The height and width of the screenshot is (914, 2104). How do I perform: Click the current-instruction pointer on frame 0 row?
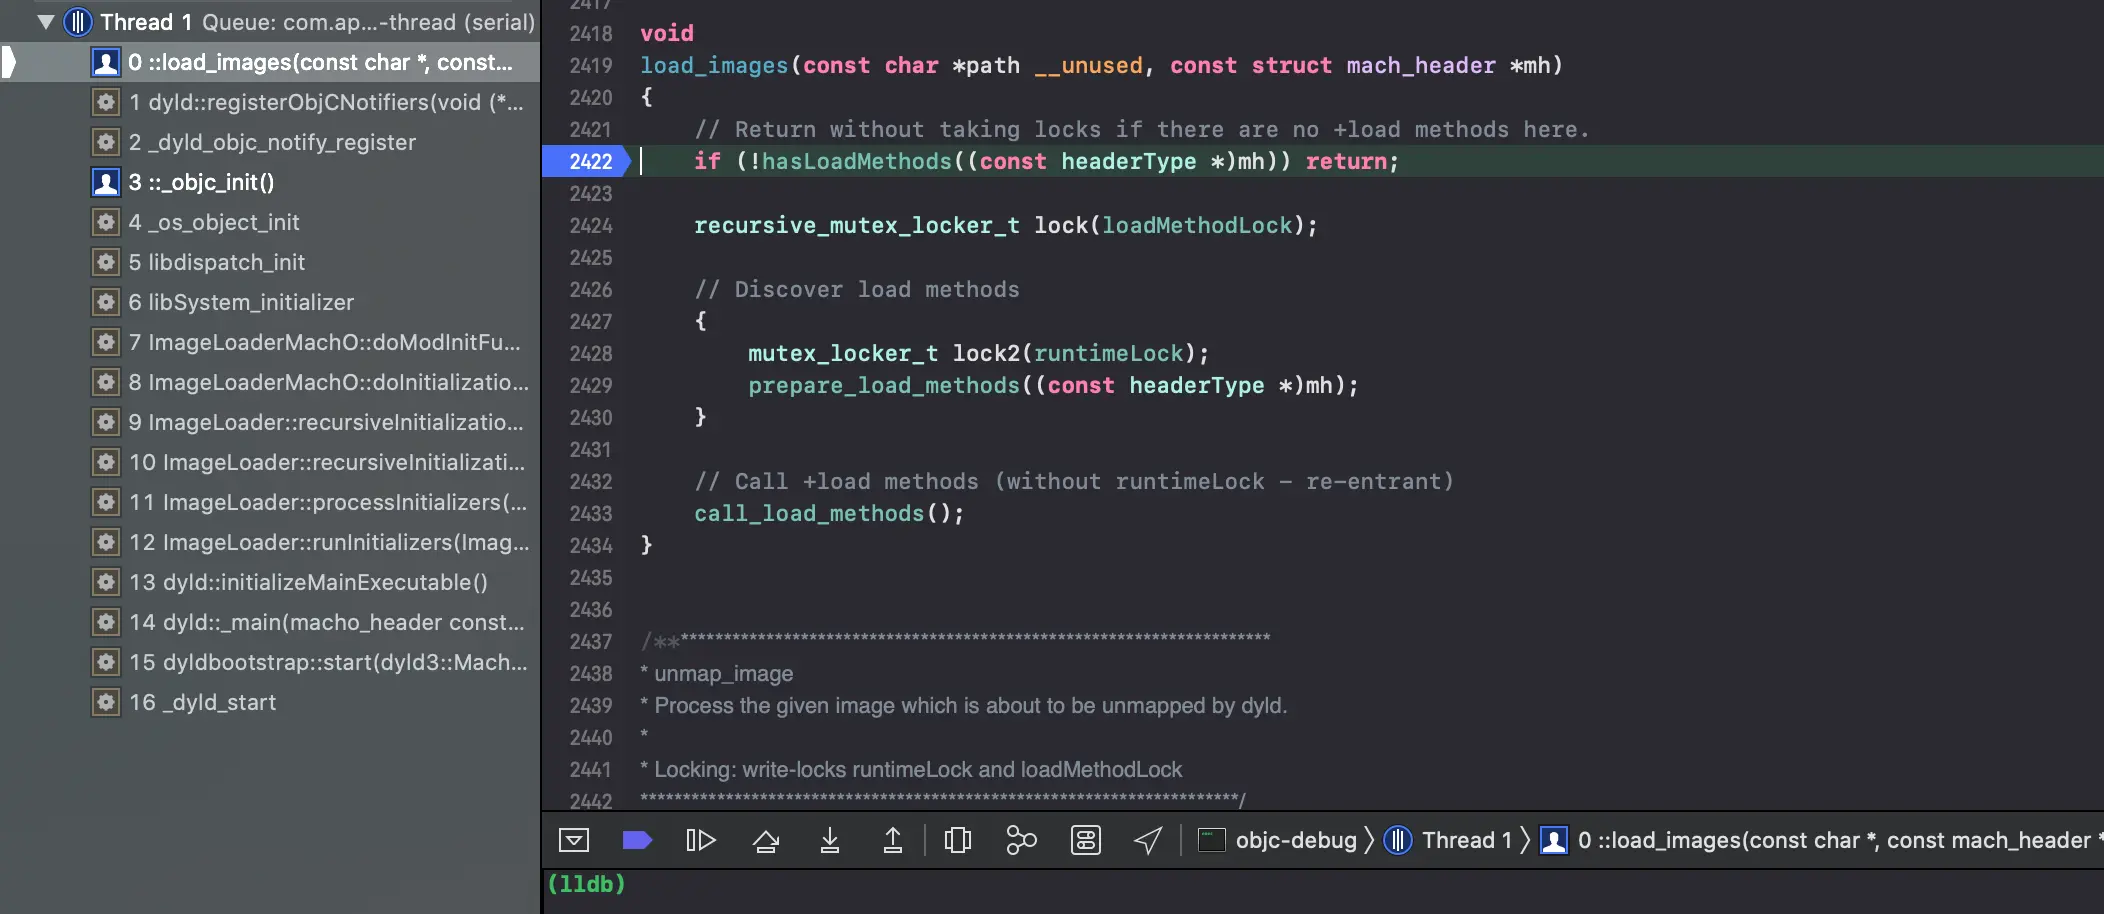click(9, 62)
